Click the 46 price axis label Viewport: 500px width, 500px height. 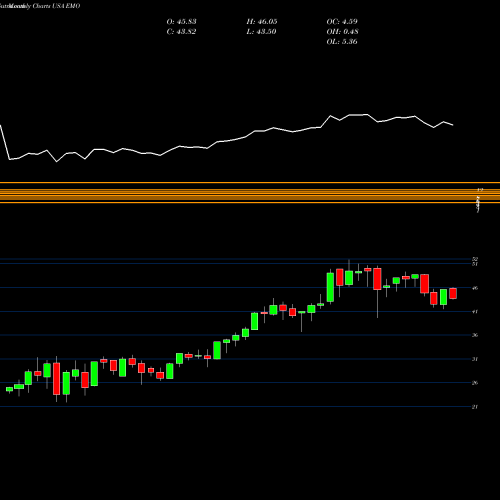(475, 288)
